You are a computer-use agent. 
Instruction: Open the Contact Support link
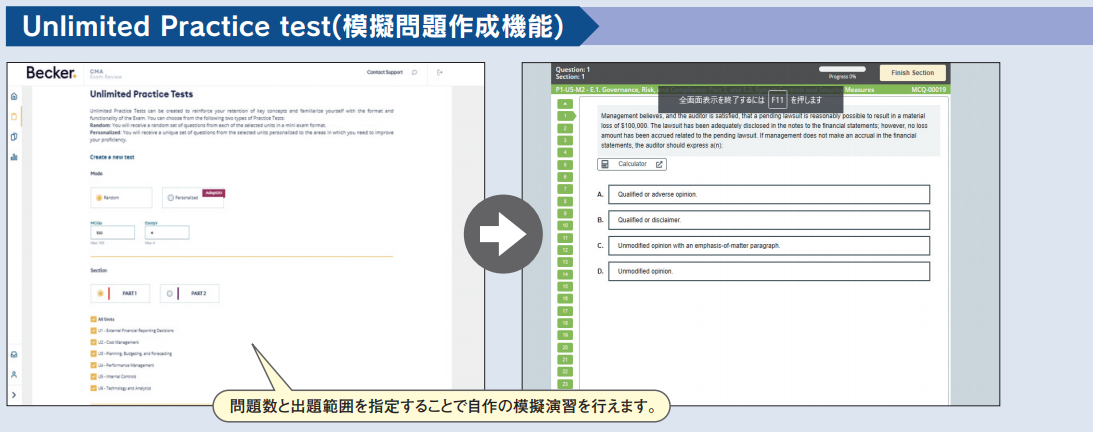[x=384, y=72]
